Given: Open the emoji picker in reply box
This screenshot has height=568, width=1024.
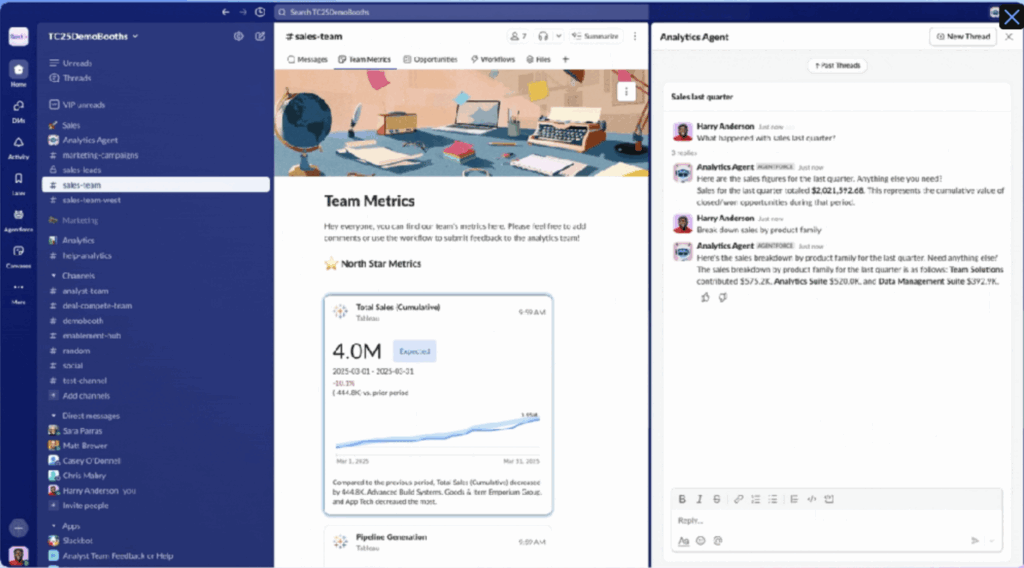Looking at the screenshot, I should point(701,540).
